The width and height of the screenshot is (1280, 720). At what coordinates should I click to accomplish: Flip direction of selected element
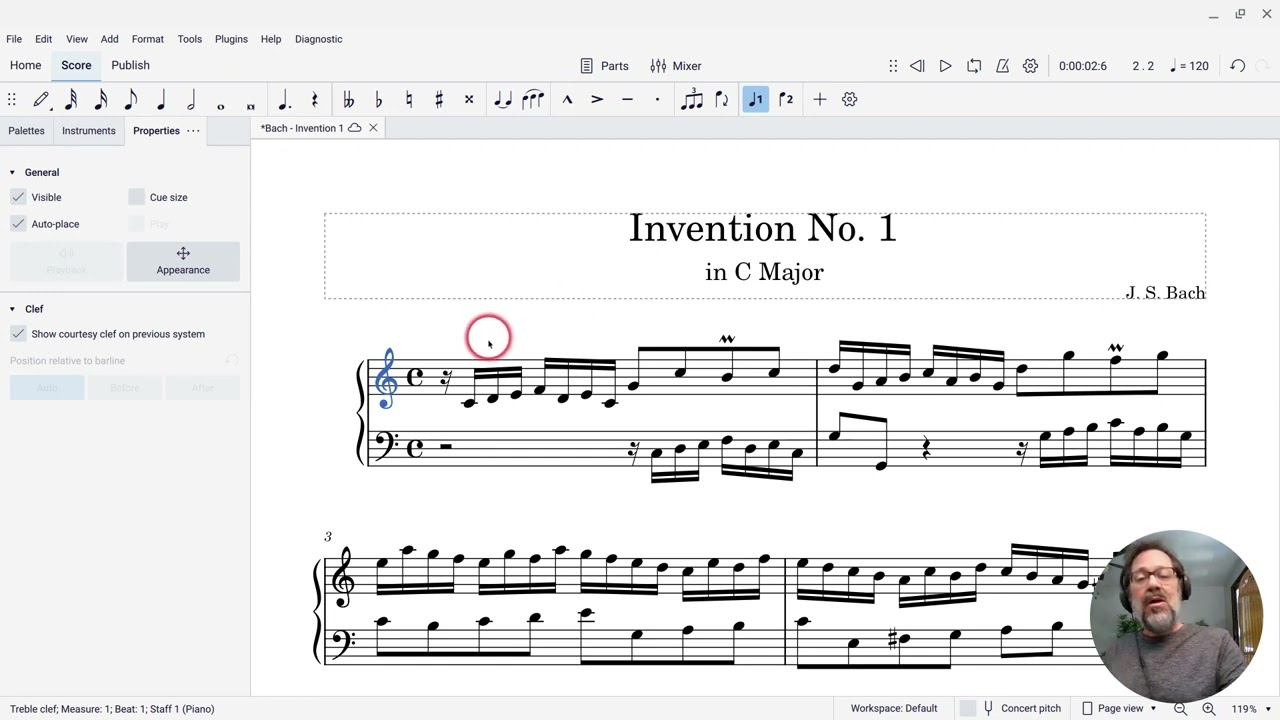[721, 100]
